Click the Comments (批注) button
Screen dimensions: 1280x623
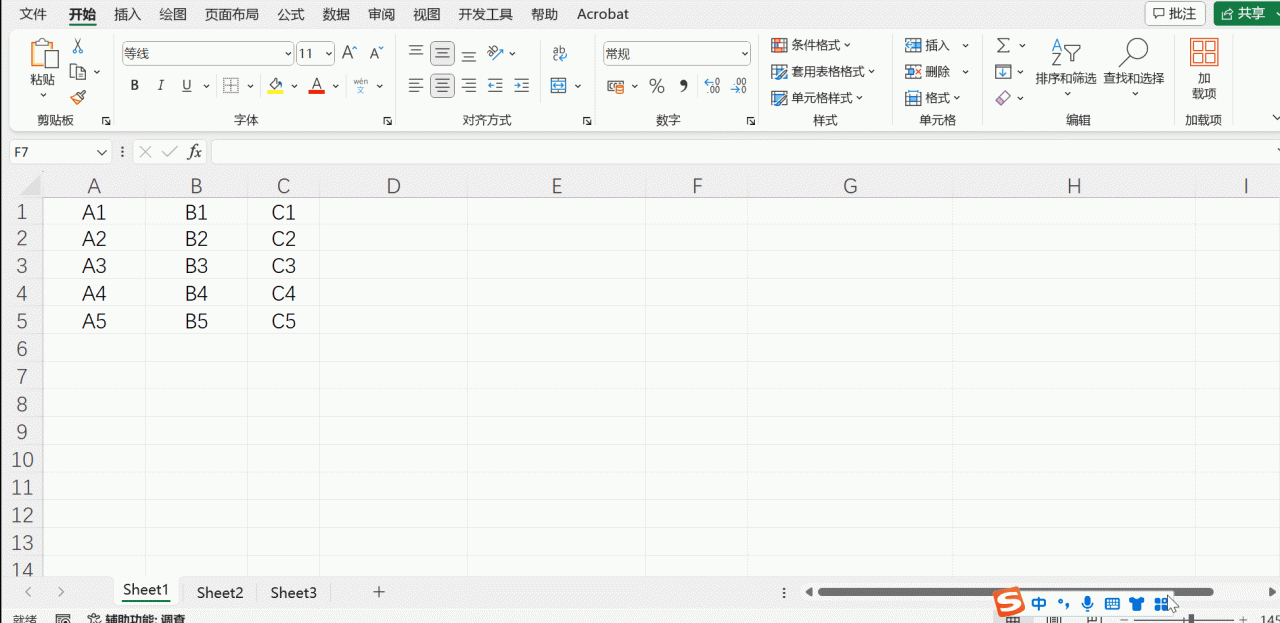click(x=1175, y=14)
